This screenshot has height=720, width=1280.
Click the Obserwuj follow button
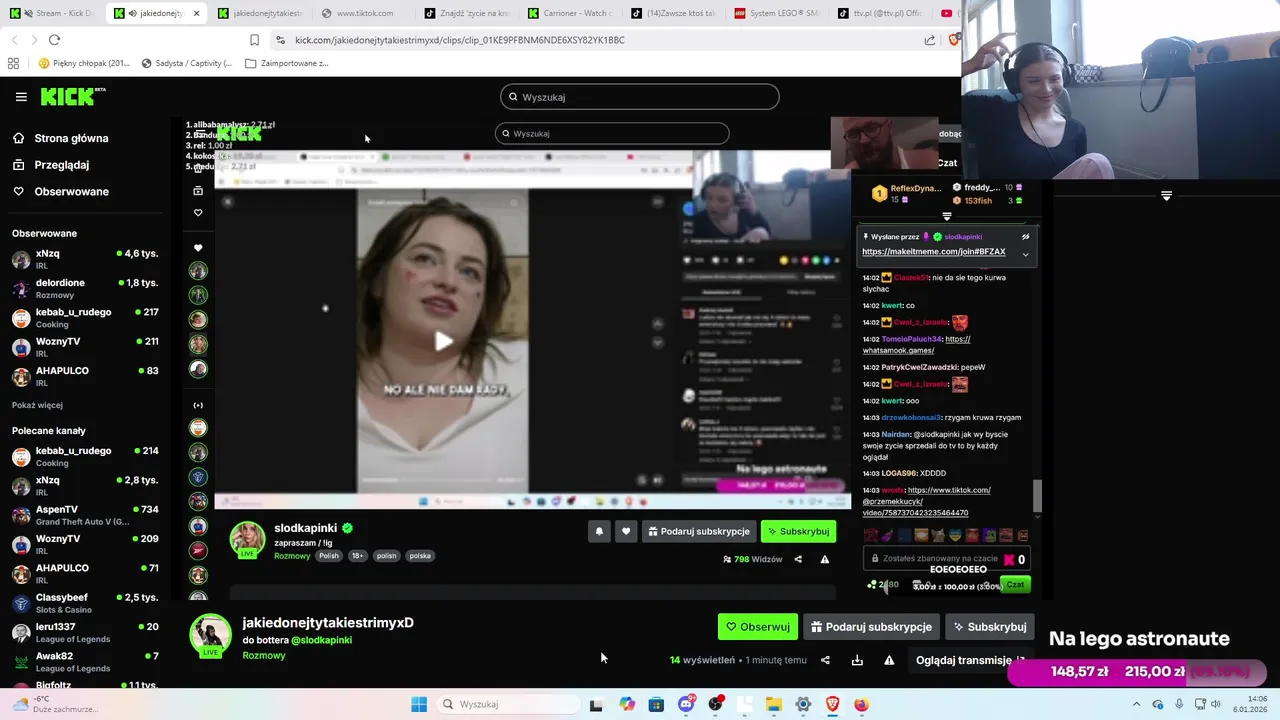[758, 627]
